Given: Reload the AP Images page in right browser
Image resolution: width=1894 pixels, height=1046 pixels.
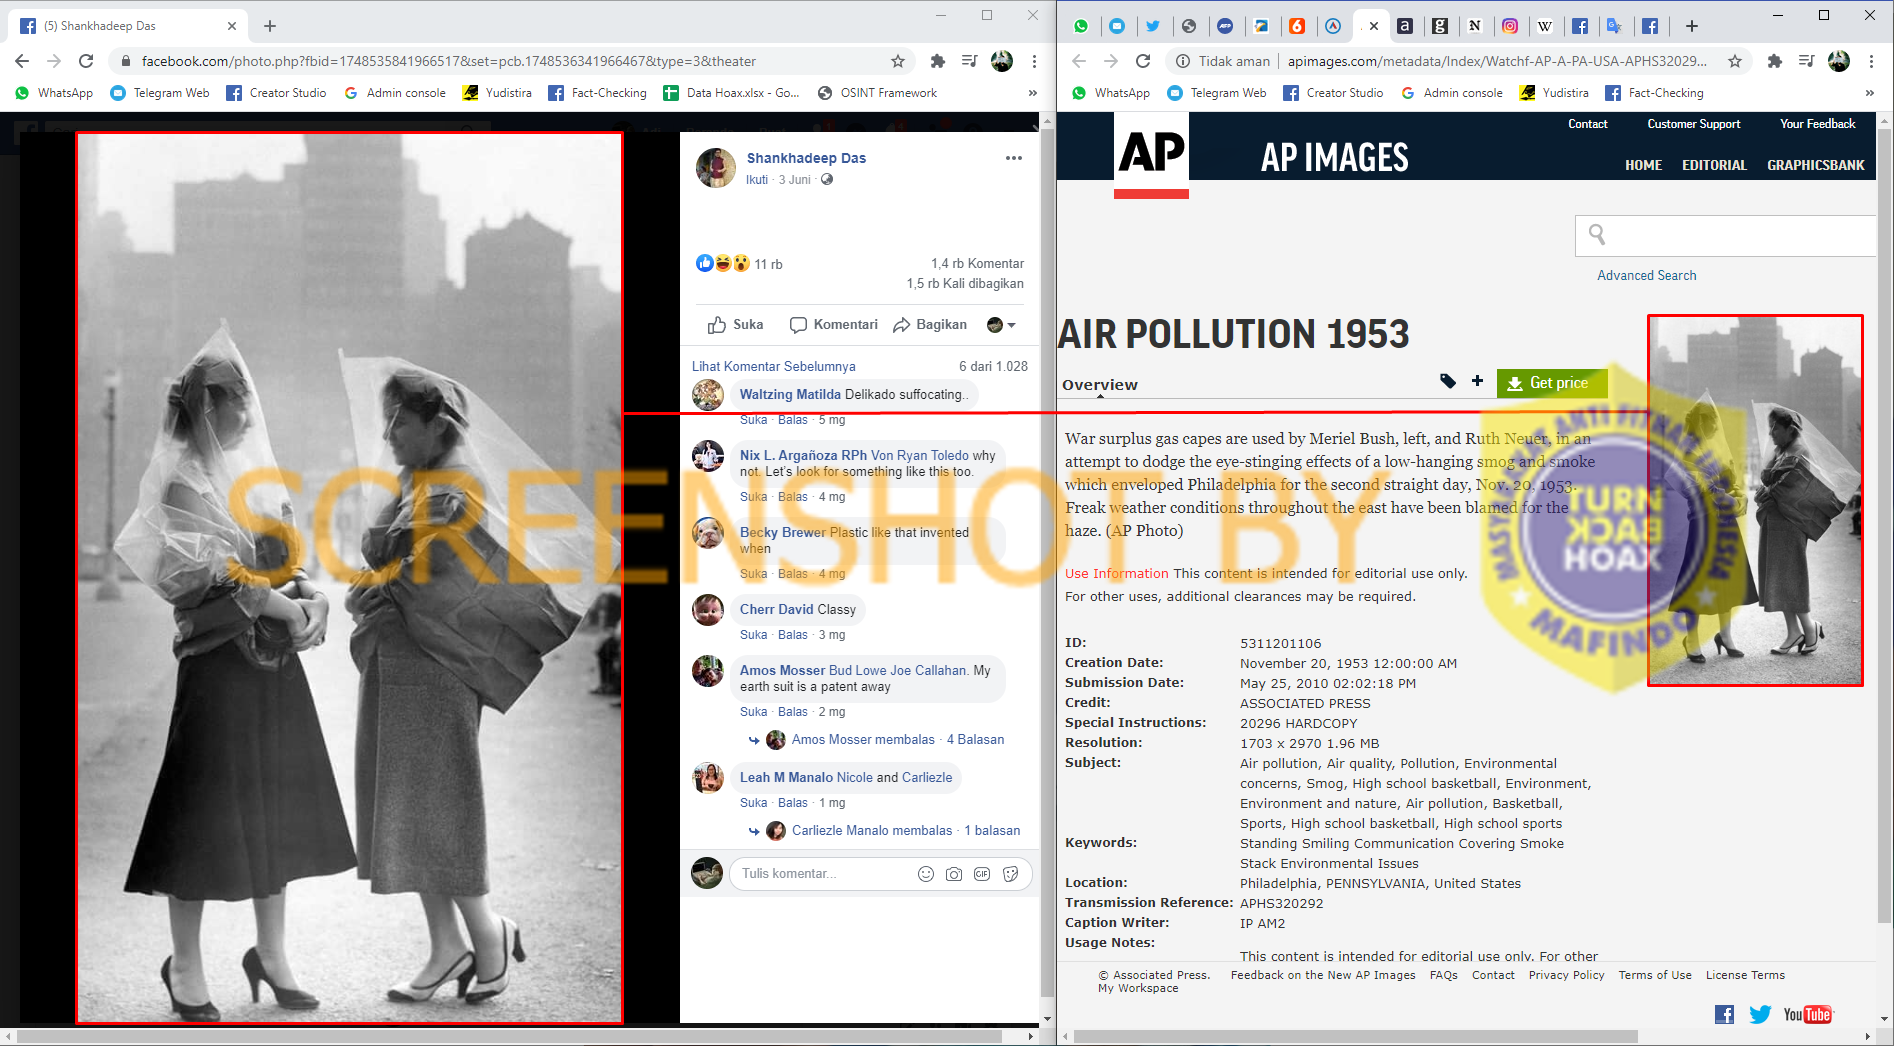Looking at the screenshot, I should point(1143,61).
